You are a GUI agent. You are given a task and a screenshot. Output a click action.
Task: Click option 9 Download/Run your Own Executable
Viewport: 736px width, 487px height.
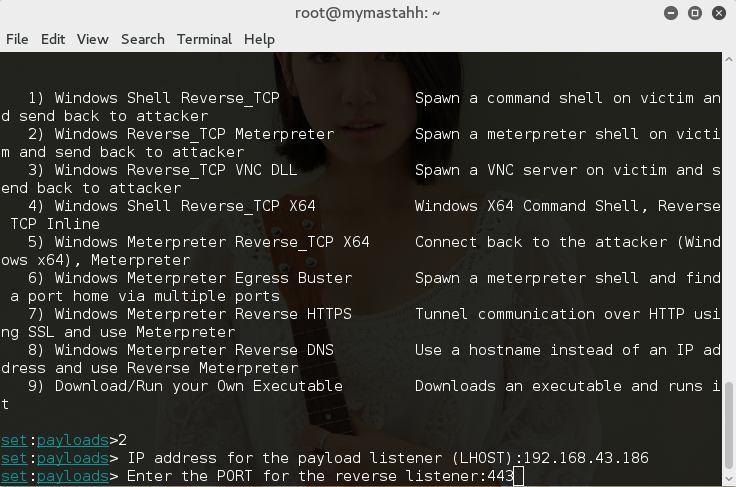coord(185,386)
